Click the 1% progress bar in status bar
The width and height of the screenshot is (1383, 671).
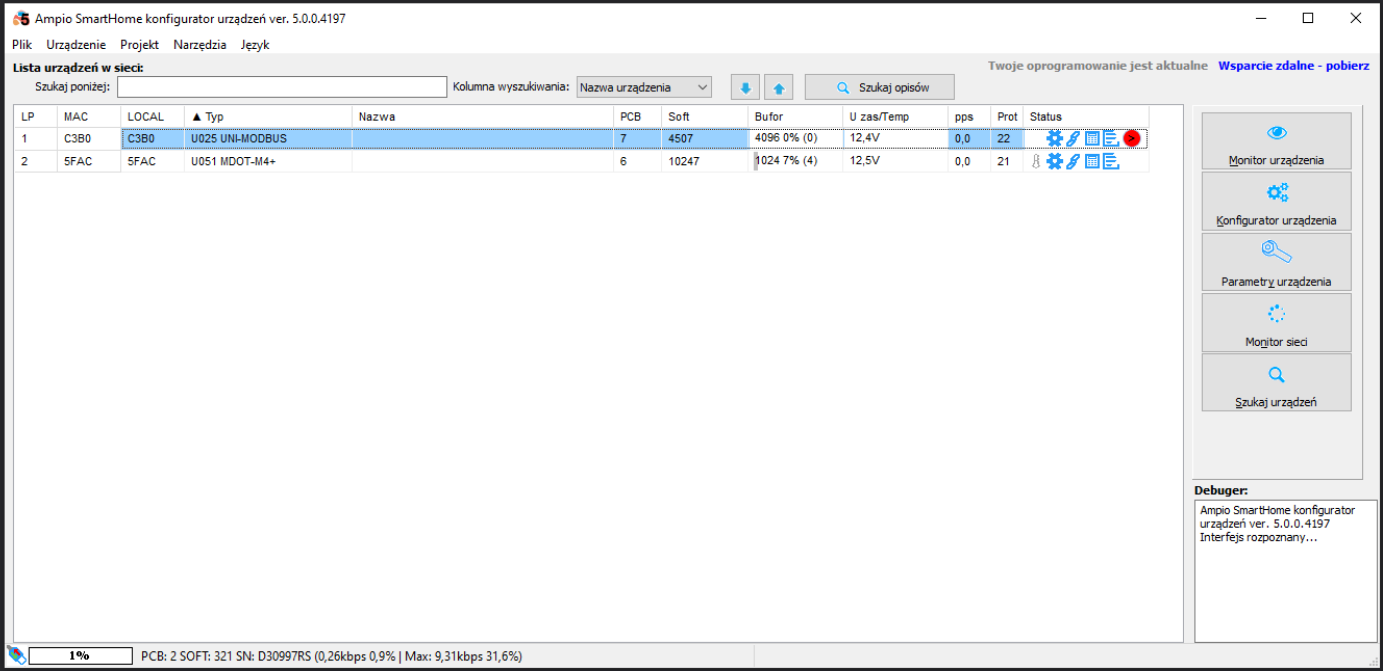click(x=80, y=656)
